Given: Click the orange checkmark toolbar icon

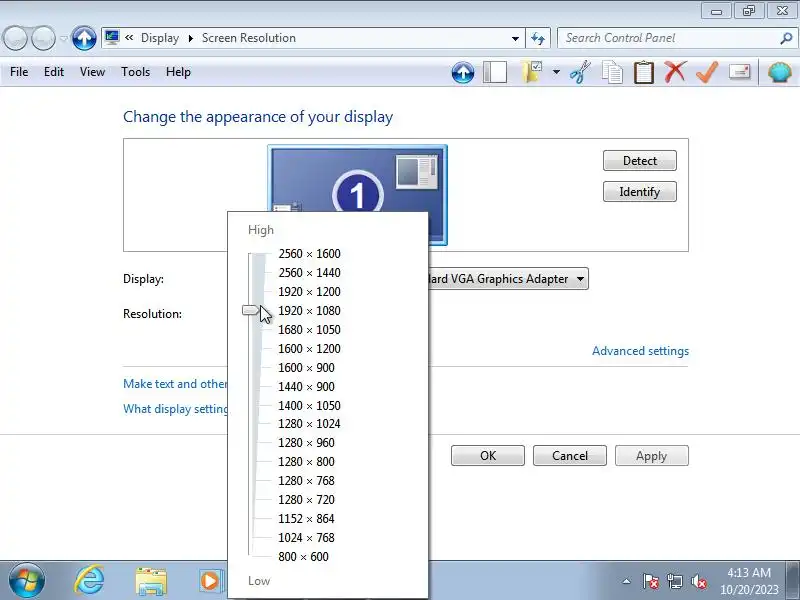Looking at the screenshot, I should pos(707,72).
